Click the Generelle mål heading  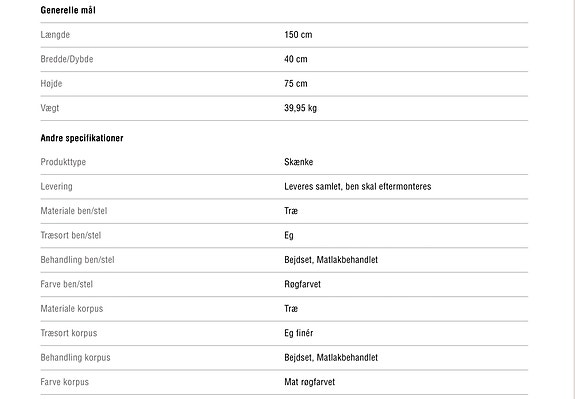(x=68, y=10)
